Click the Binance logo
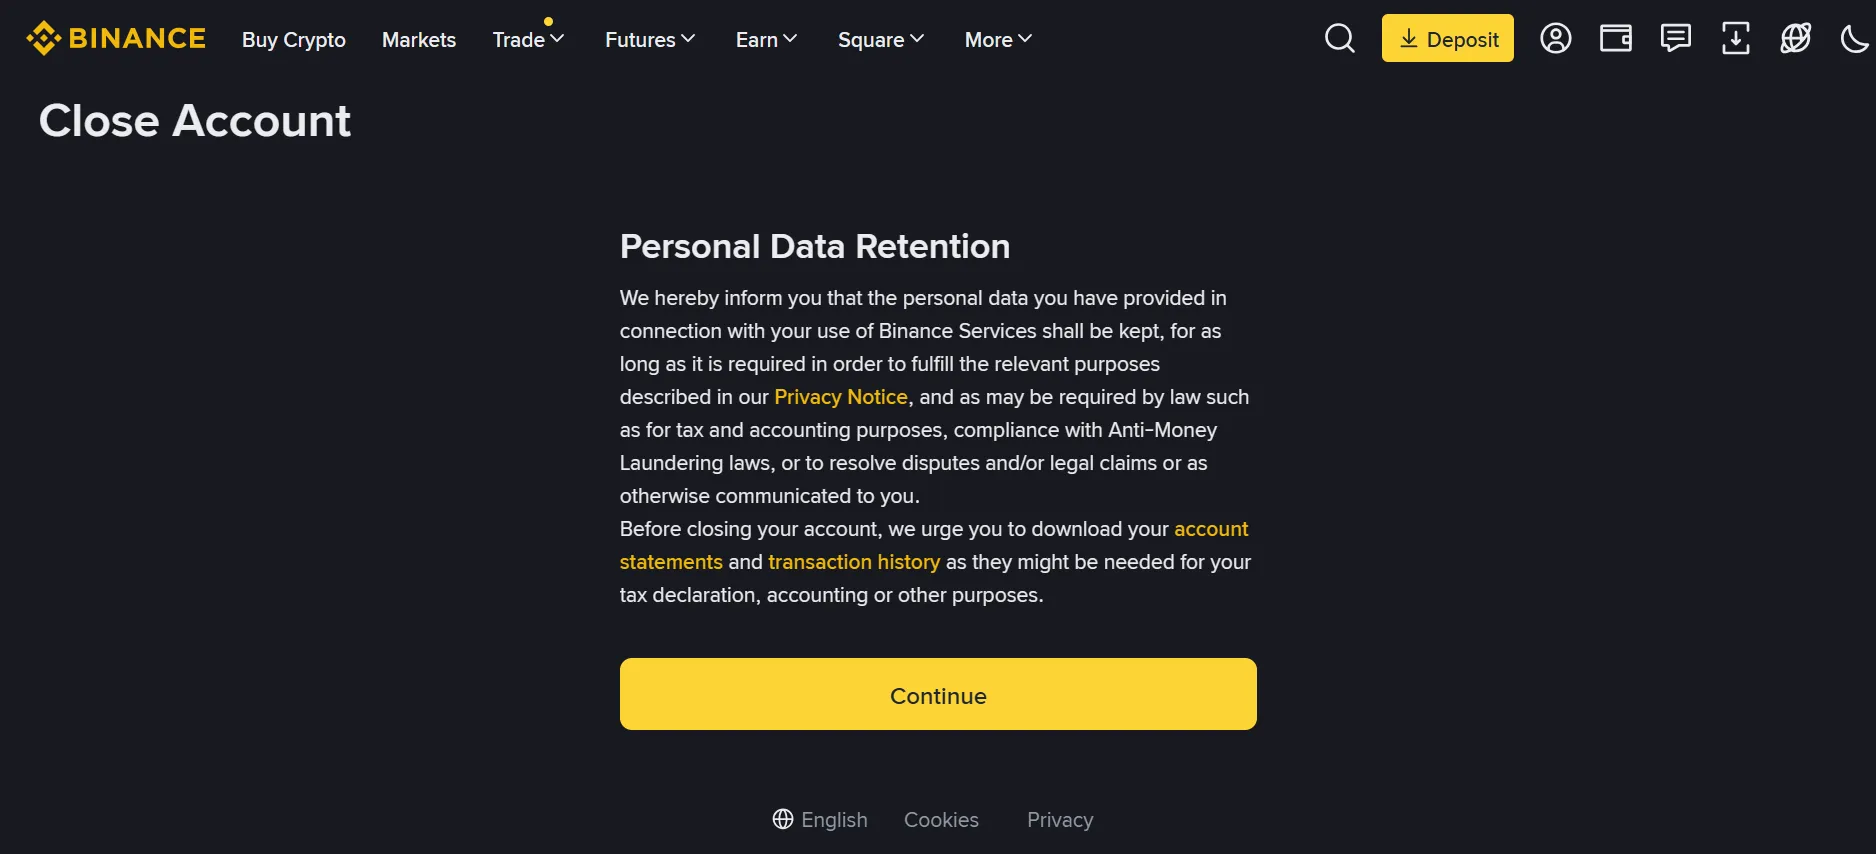Viewport: 1876px width, 854px height. 116,39
